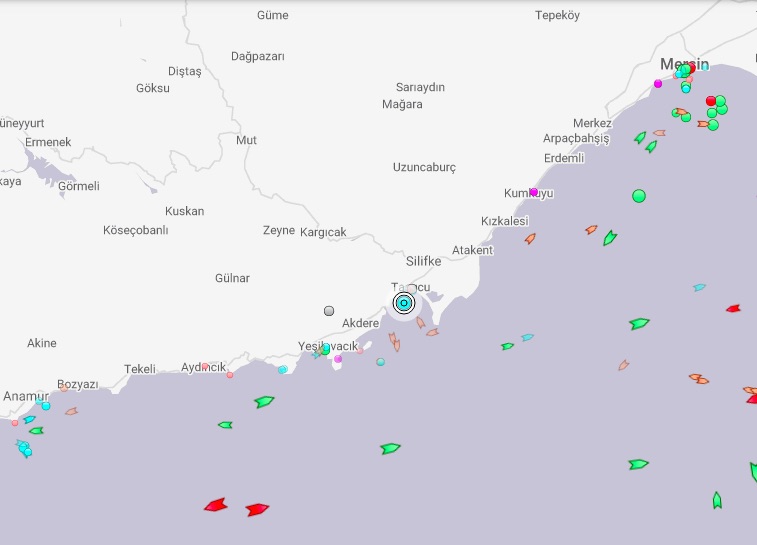Click the gray circle marker northwest of Akdere
This screenshot has width=757, height=545.
coord(329,311)
